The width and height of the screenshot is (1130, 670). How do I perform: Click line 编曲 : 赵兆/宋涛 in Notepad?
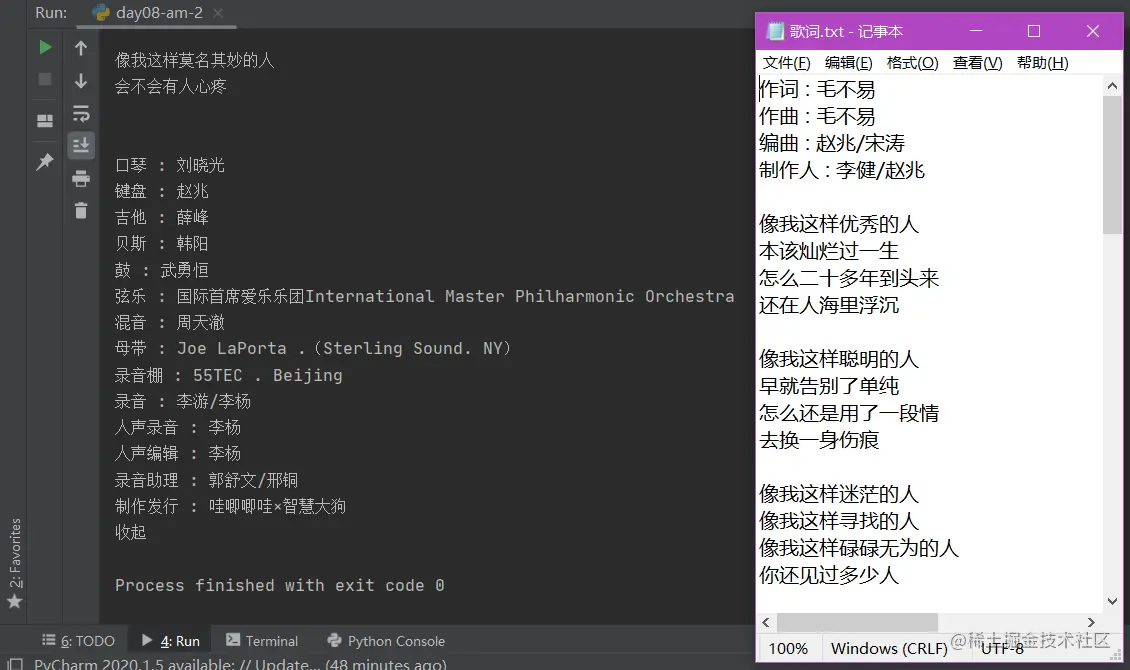(x=832, y=143)
